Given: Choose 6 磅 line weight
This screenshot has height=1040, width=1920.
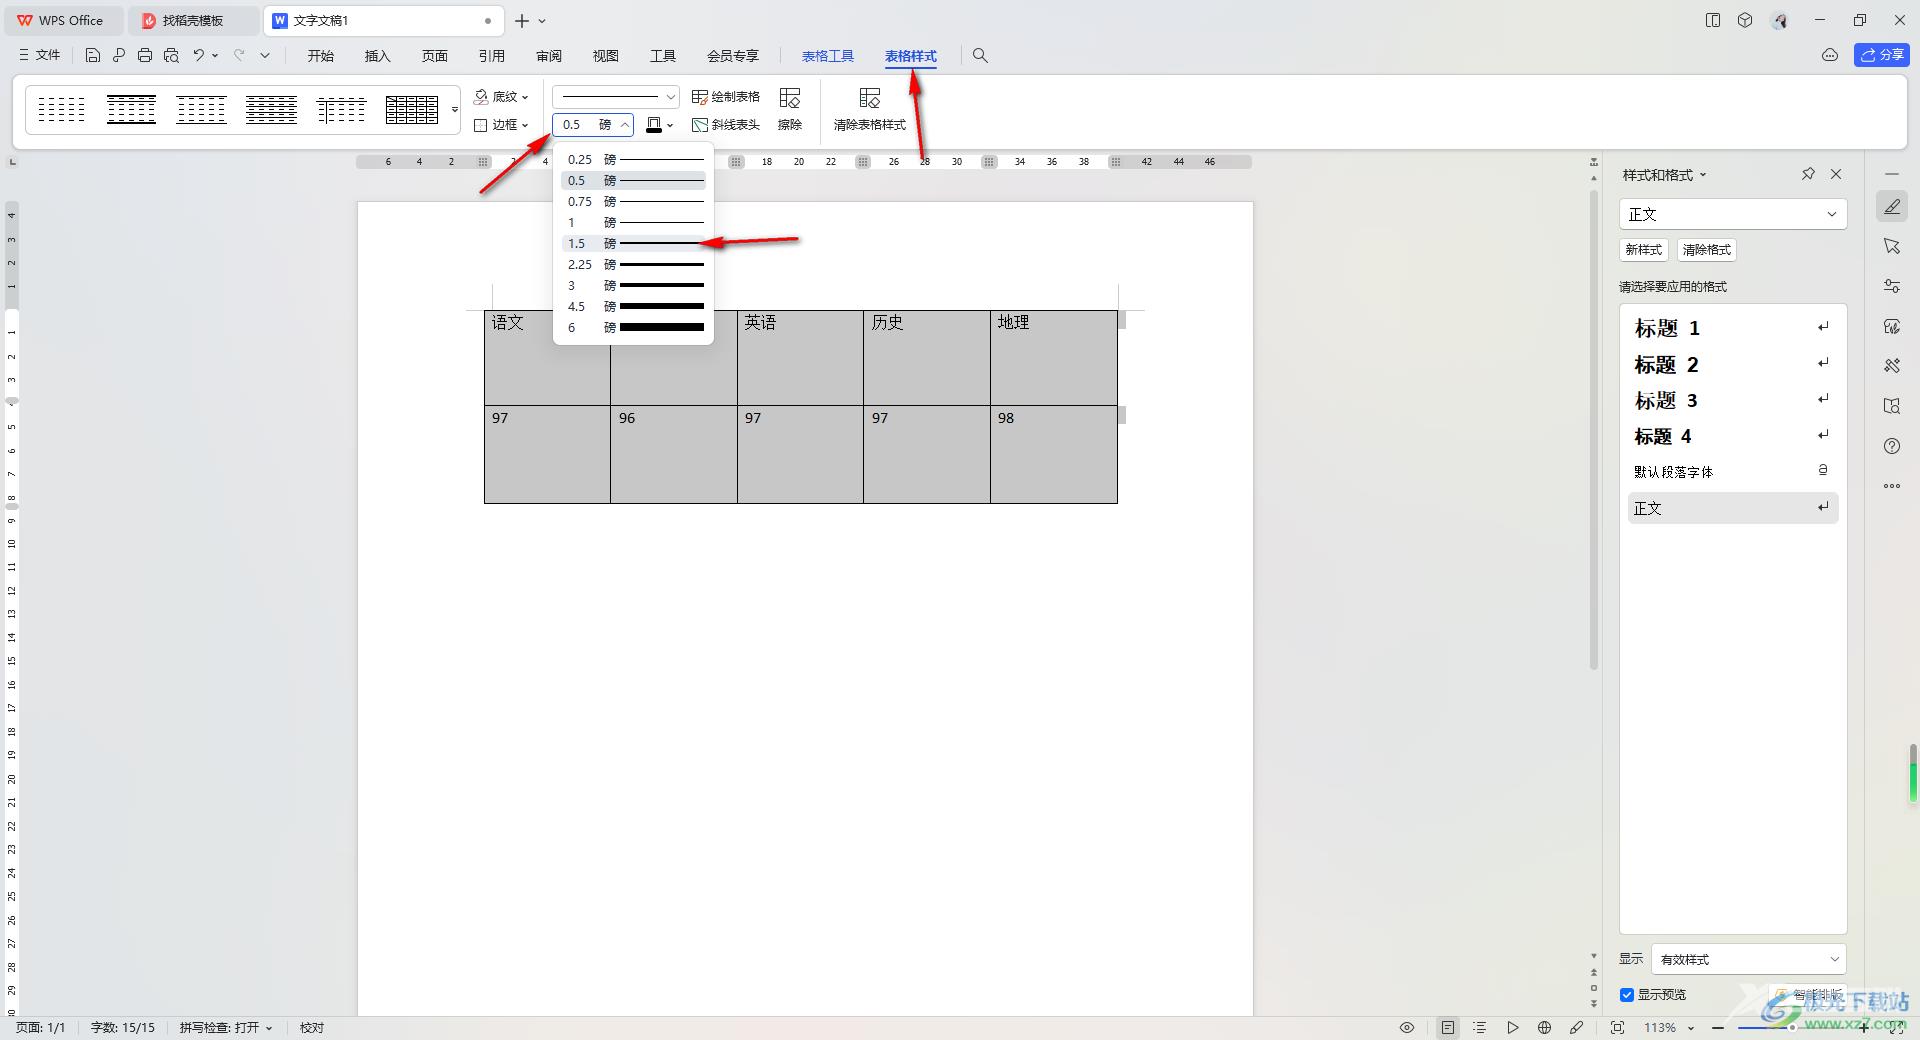Looking at the screenshot, I should point(634,328).
